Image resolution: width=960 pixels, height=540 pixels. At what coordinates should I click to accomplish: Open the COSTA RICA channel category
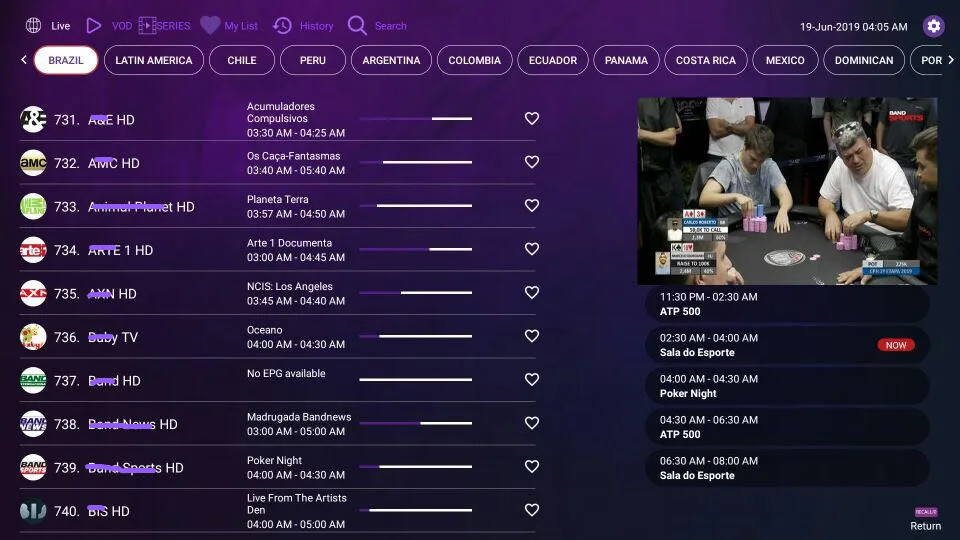pyautogui.click(x=706, y=60)
